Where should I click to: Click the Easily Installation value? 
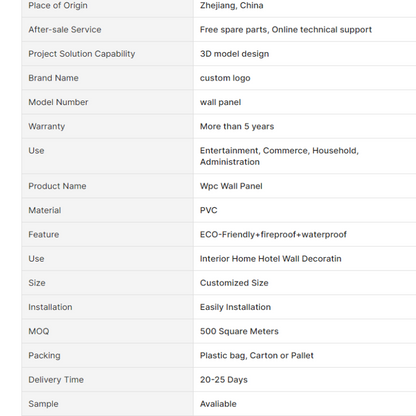pyautogui.click(x=235, y=307)
